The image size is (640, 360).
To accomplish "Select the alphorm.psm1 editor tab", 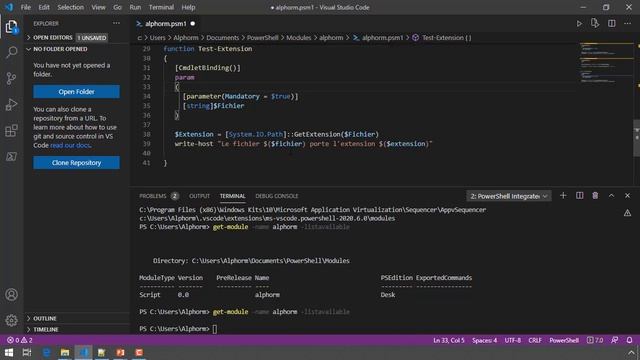I will point(166,24).
